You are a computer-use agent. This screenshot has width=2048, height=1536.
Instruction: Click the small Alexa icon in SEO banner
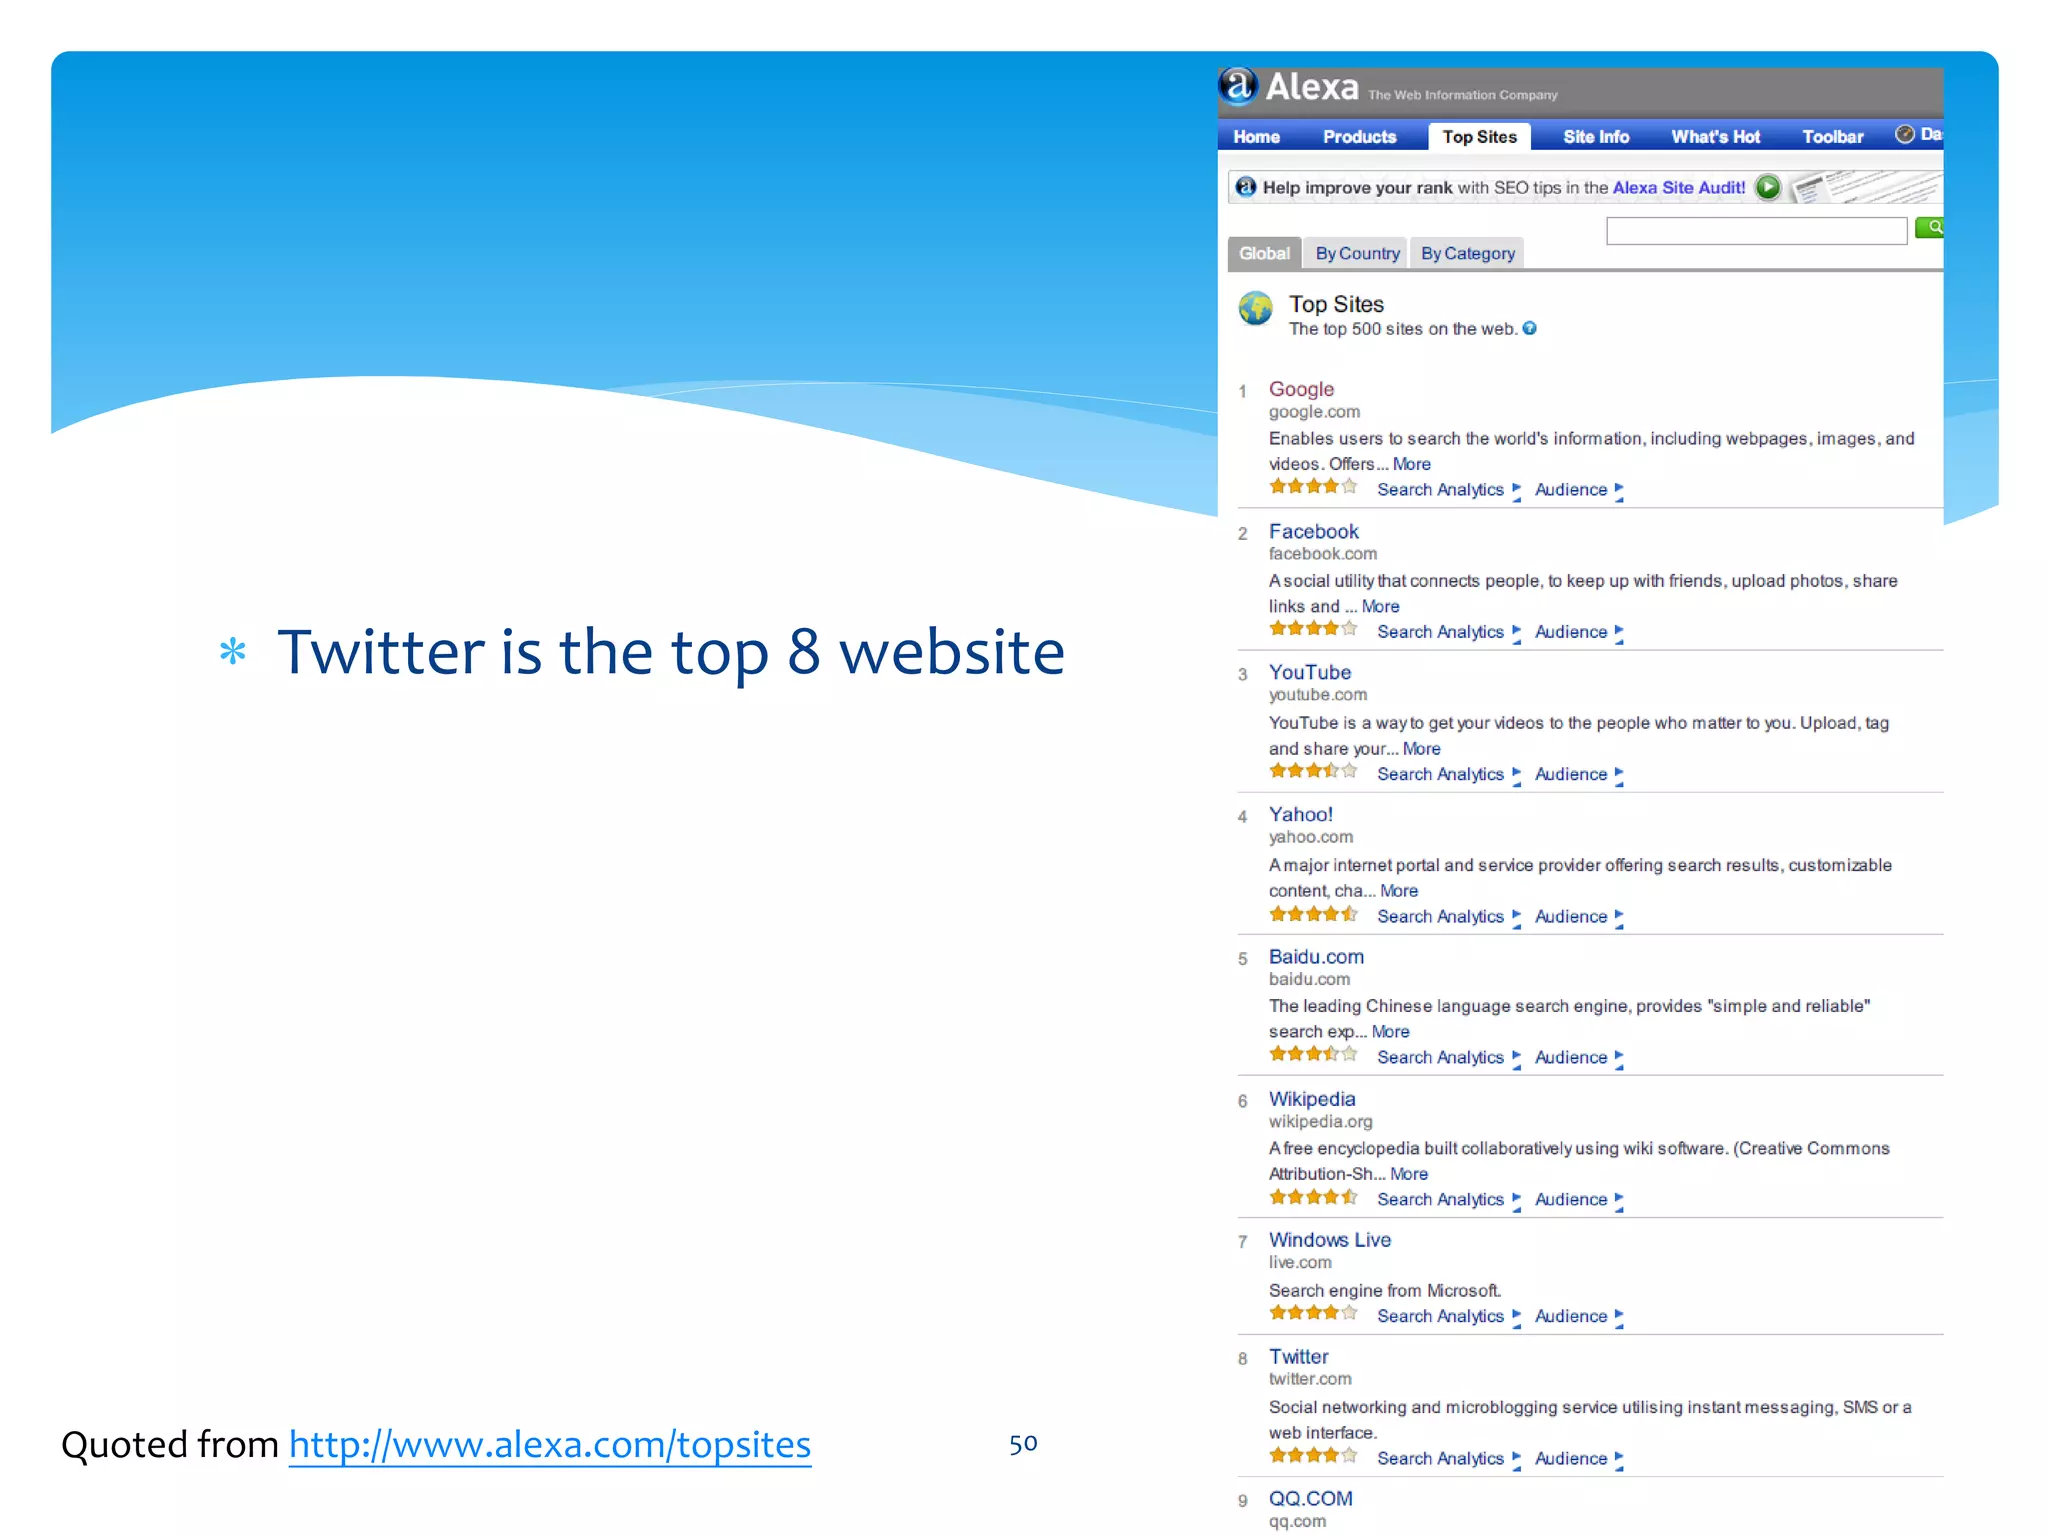[1245, 187]
